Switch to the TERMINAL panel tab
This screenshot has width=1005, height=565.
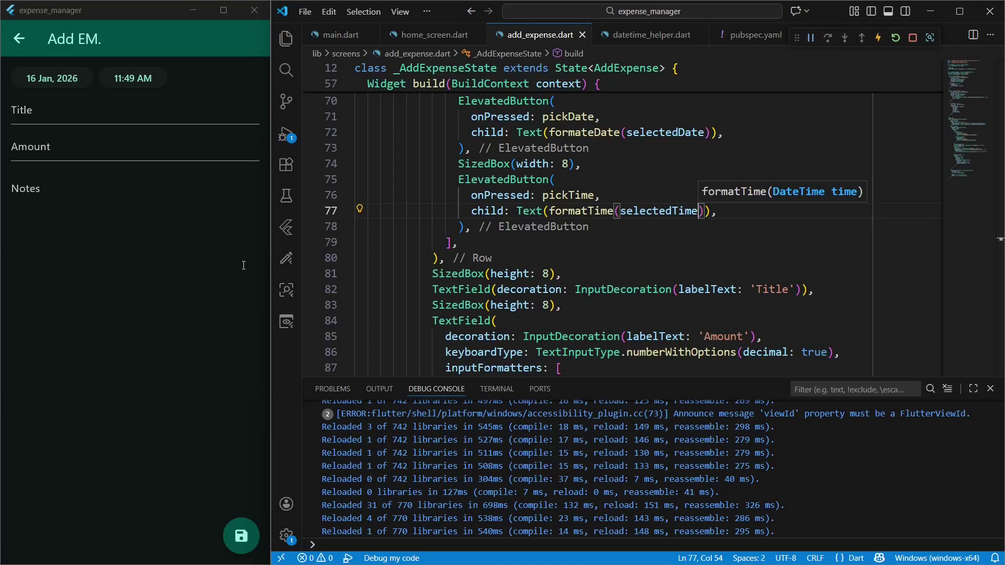point(497,389)
